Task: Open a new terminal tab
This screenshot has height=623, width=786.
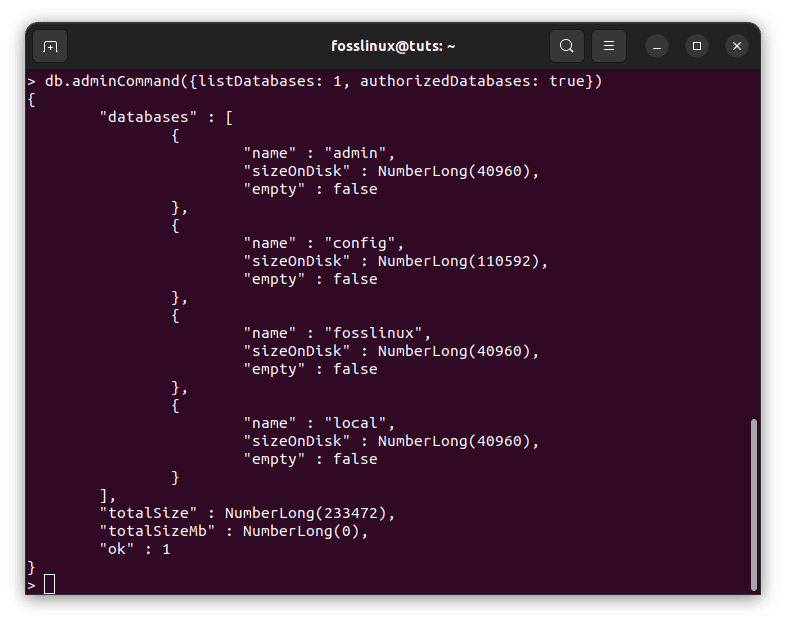Action: (x=50, y=46)
